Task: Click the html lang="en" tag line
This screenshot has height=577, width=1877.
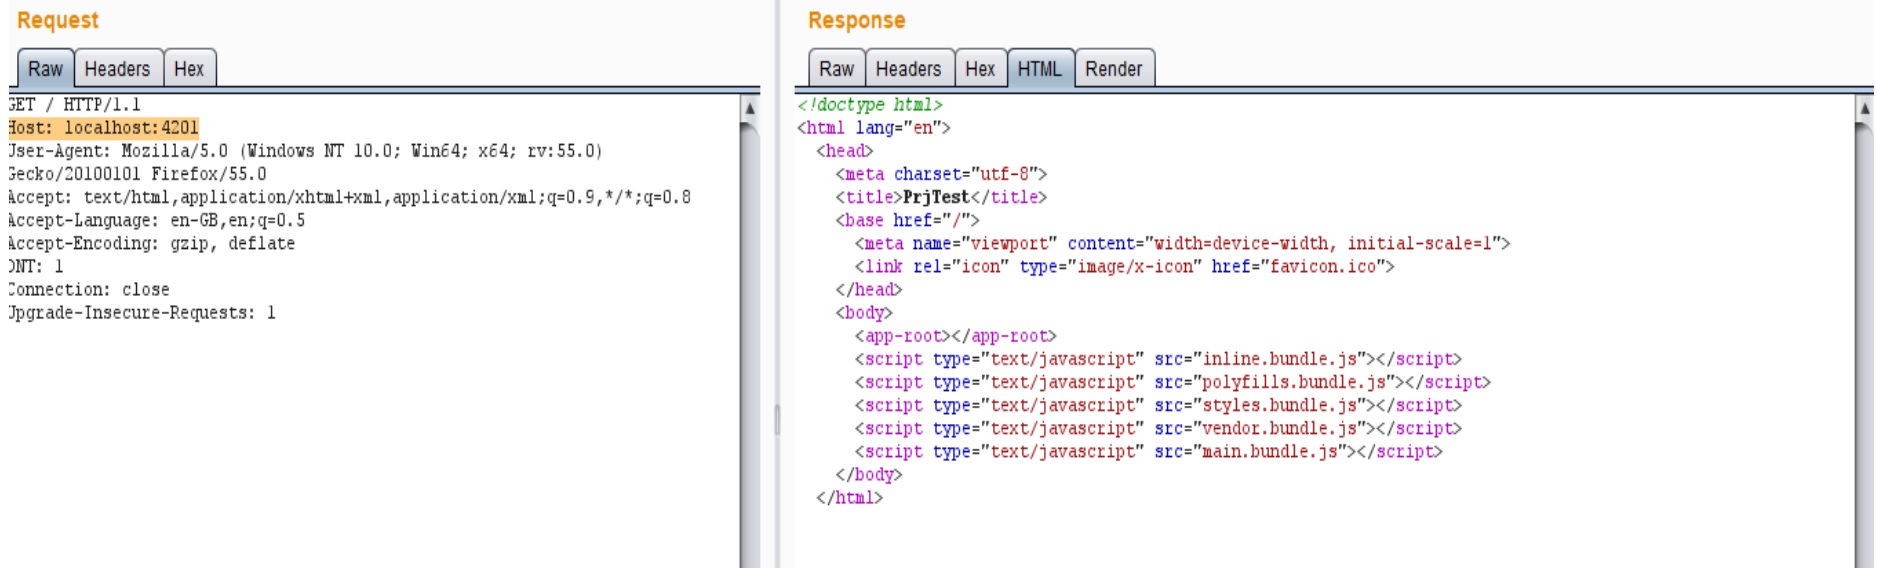Action: (x=874, y=128)
